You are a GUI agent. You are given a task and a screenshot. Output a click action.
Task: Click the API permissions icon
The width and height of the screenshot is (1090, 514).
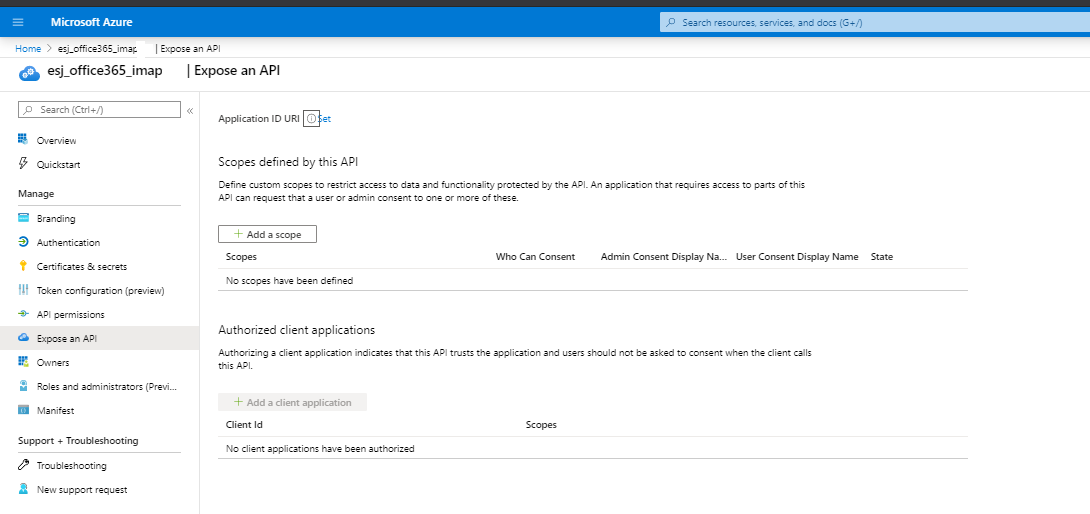tap(24, 314)
